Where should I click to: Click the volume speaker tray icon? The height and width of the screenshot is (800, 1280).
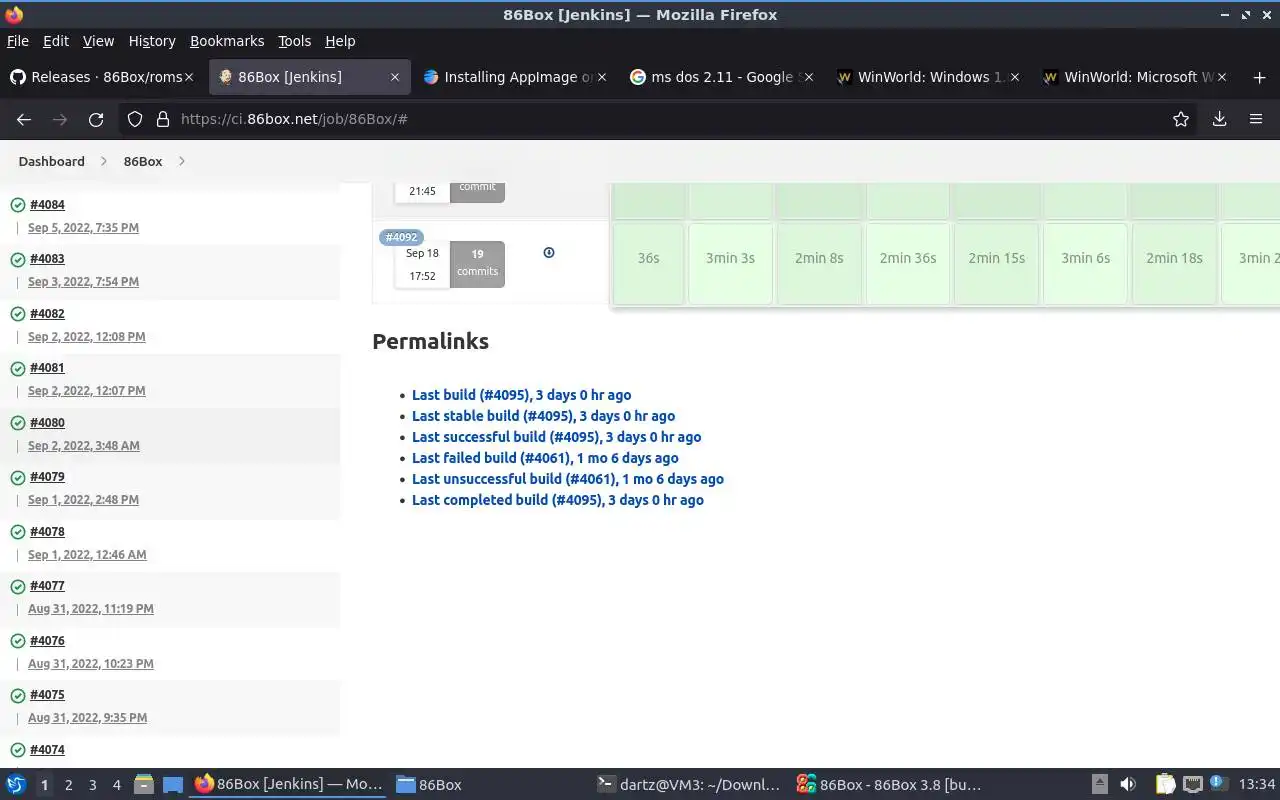coord(1128,784)
